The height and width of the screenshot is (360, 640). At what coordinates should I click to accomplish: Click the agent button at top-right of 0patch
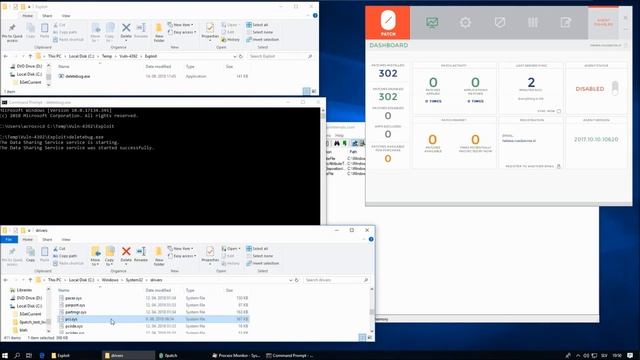(x=603, y=22)
